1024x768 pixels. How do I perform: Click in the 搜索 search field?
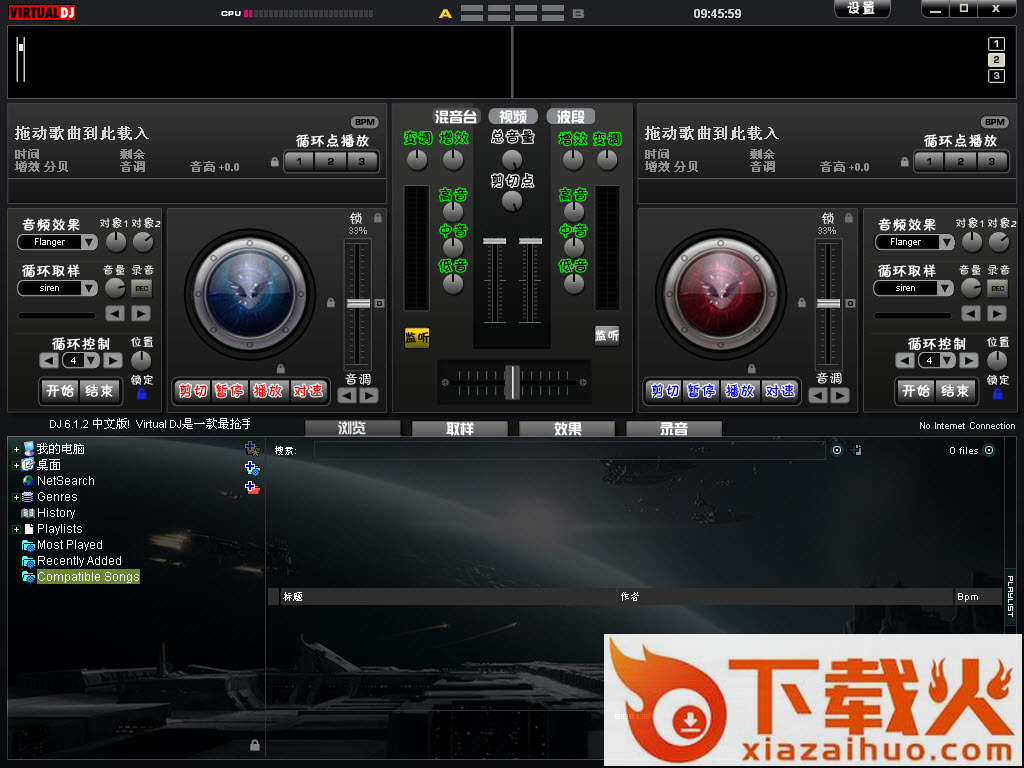569,450
